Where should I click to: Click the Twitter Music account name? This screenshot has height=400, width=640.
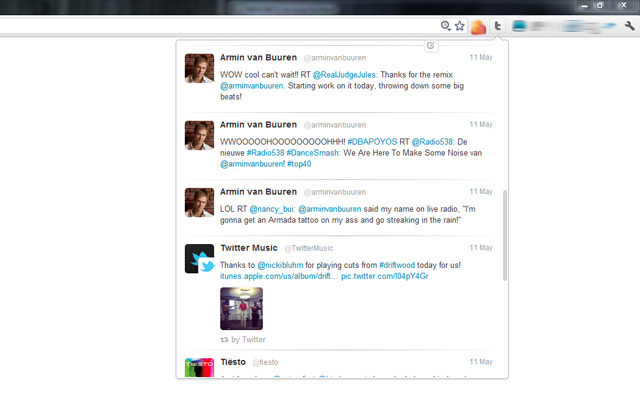(x=249, y=248)
